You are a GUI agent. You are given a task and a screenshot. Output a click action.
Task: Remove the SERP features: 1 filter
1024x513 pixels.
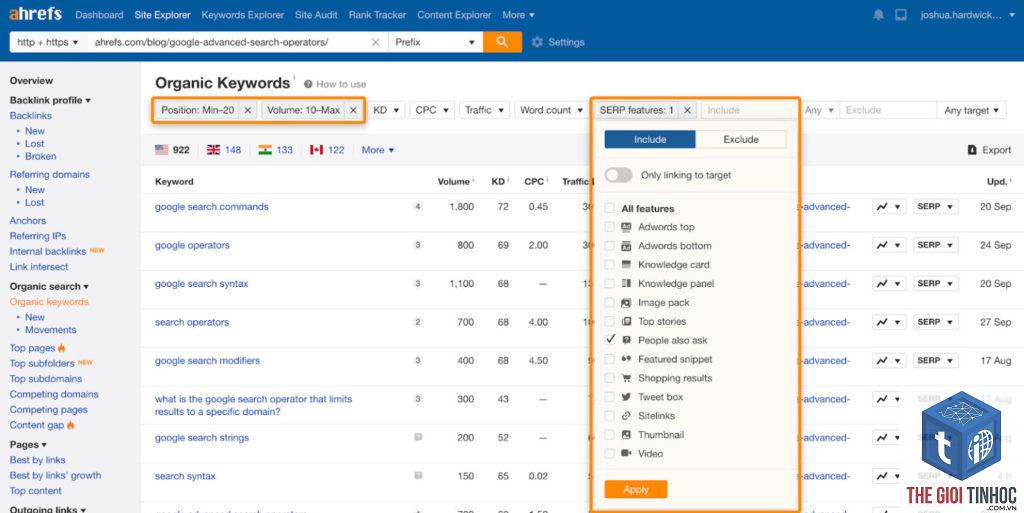click(687, 110)
